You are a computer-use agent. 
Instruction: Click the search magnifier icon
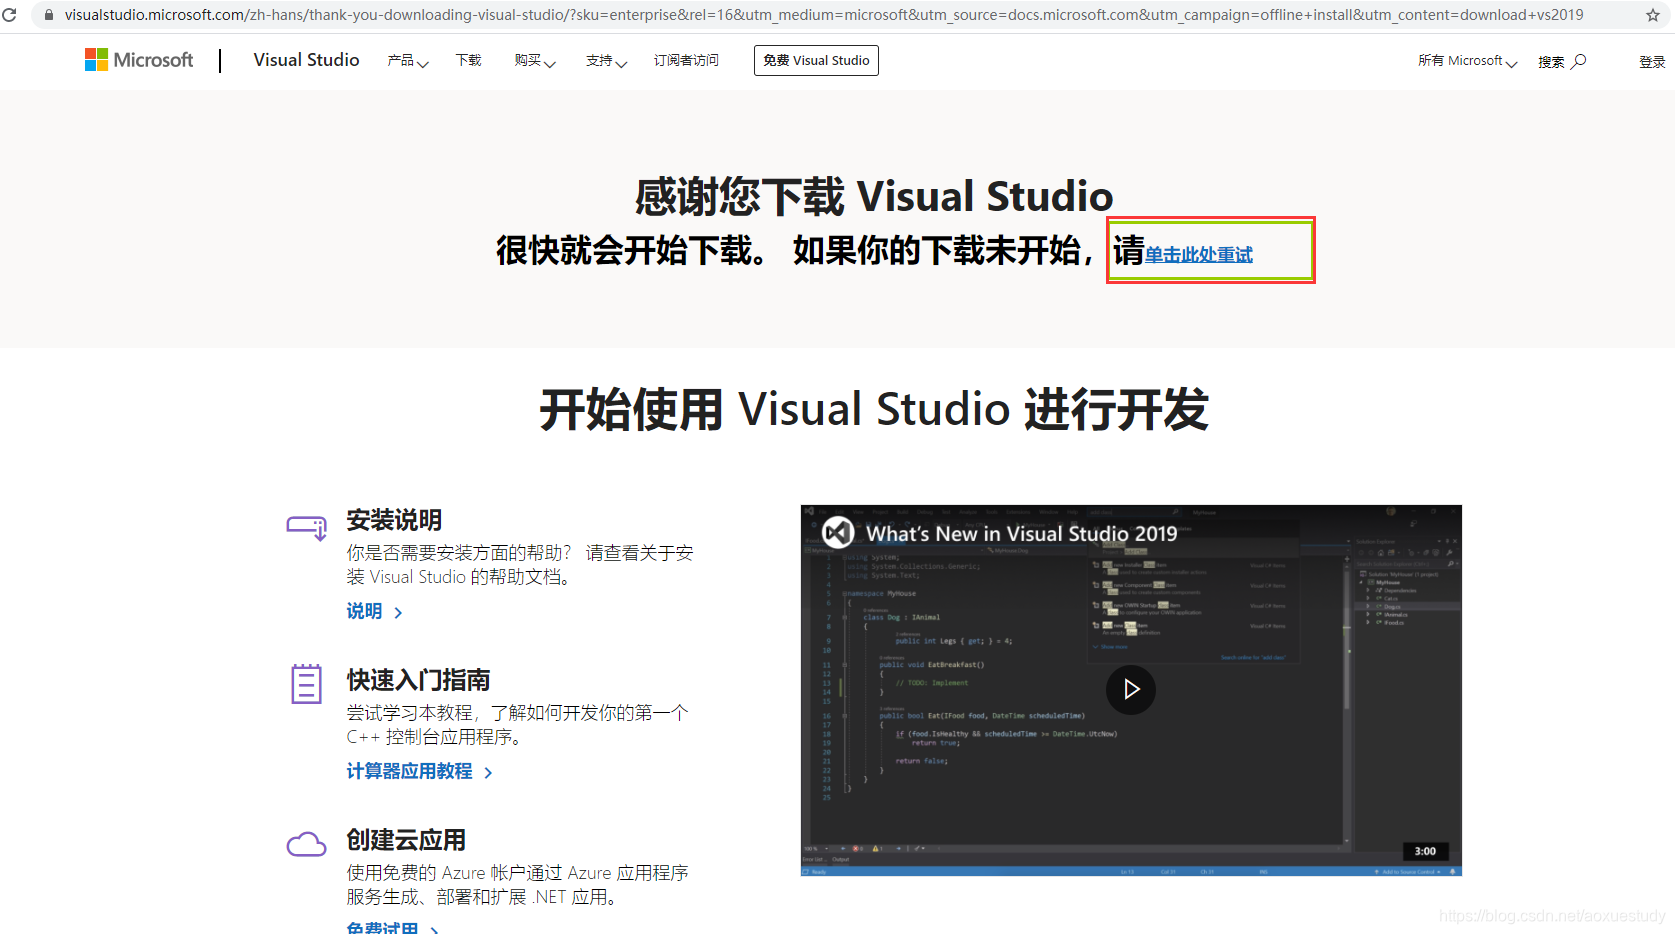[1579, 61]
